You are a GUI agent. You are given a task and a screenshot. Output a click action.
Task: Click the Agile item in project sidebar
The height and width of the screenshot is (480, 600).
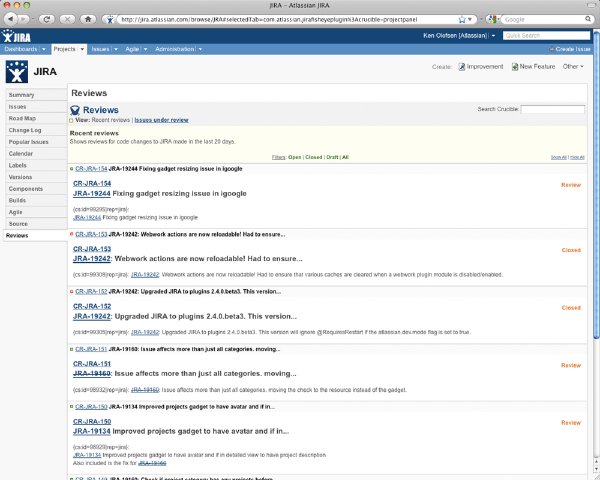coord(36,212)
